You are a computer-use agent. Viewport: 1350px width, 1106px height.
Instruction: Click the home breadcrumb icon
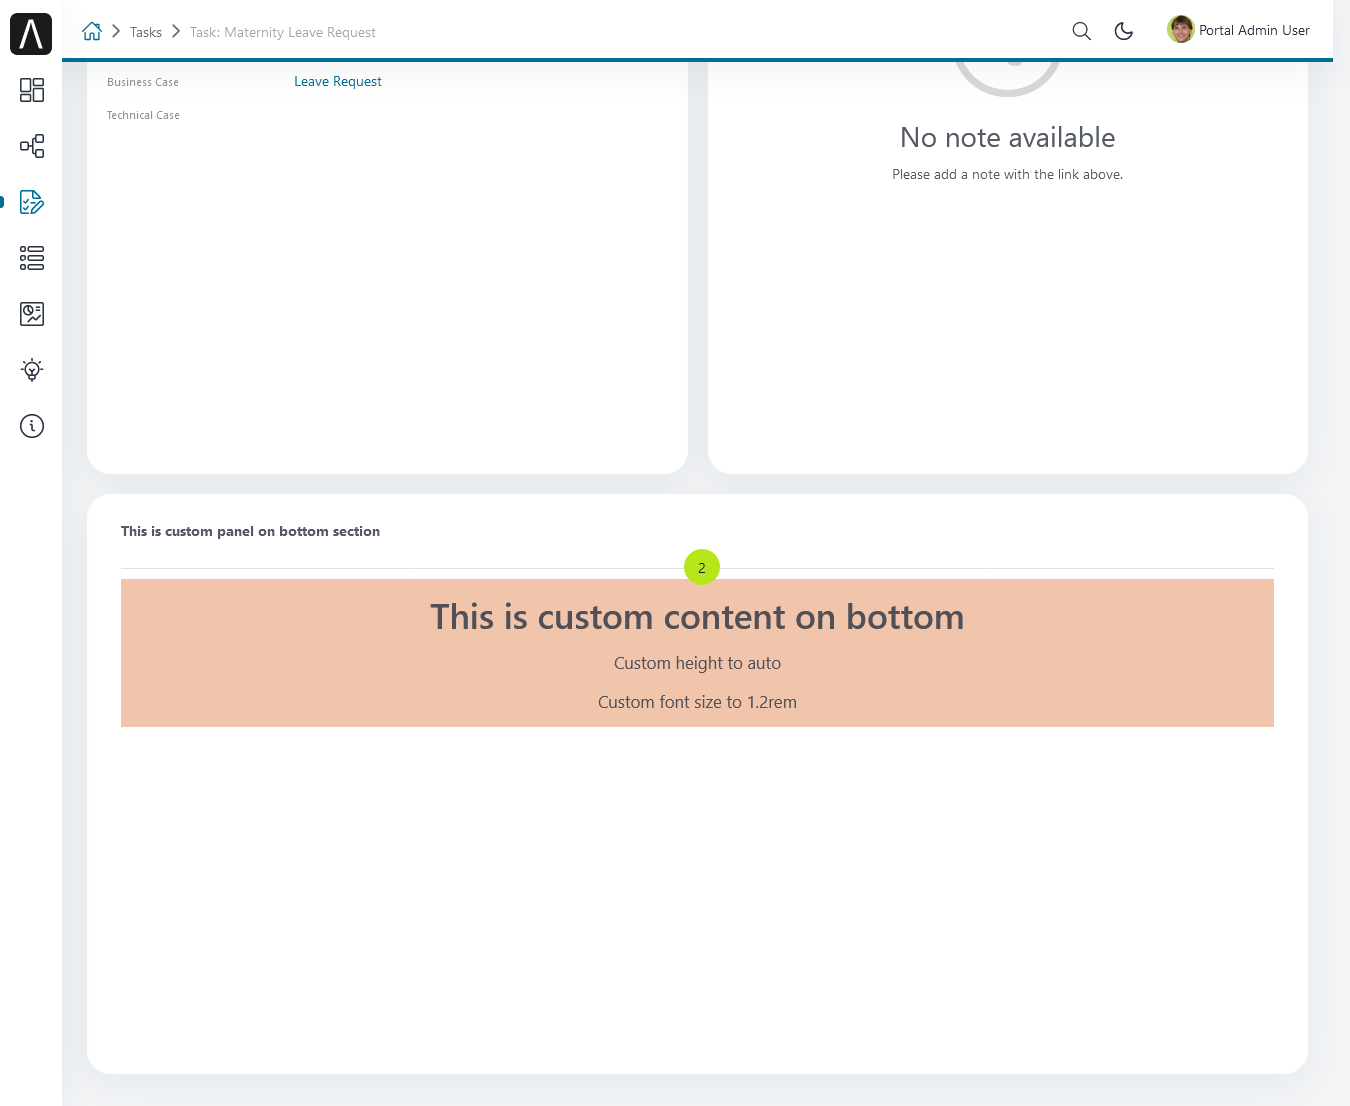92,31
